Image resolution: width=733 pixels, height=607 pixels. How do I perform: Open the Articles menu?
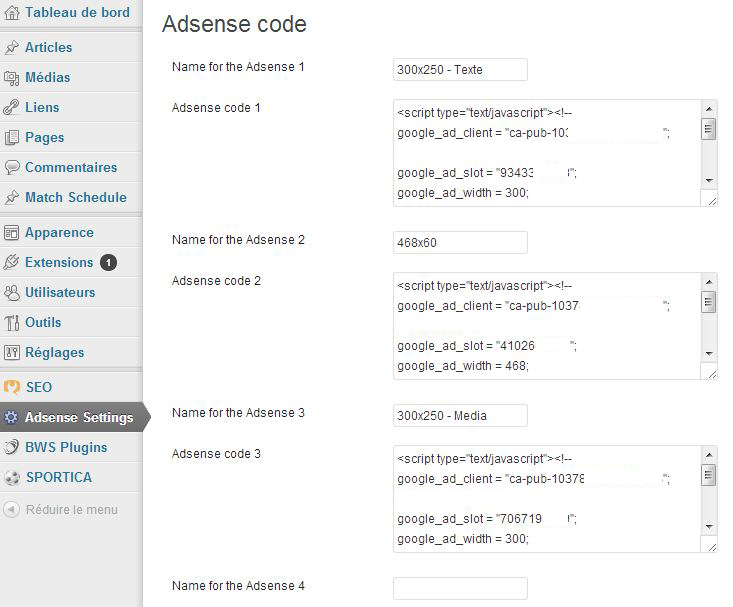[x=71, y=47]
